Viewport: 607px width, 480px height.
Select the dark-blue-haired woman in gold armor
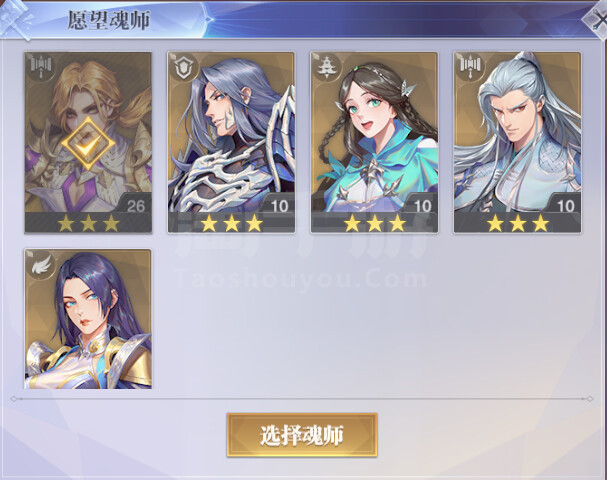(88, 319)
